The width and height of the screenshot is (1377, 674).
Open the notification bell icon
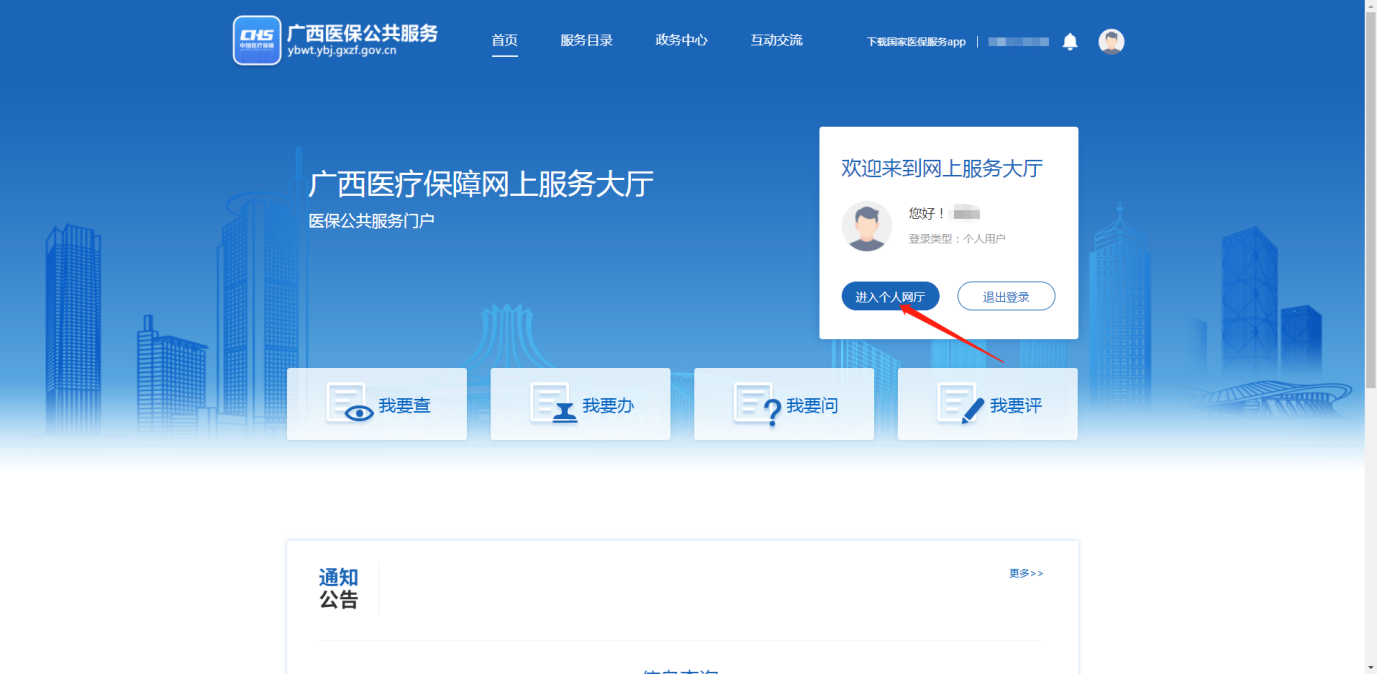tap(1070, 41)
